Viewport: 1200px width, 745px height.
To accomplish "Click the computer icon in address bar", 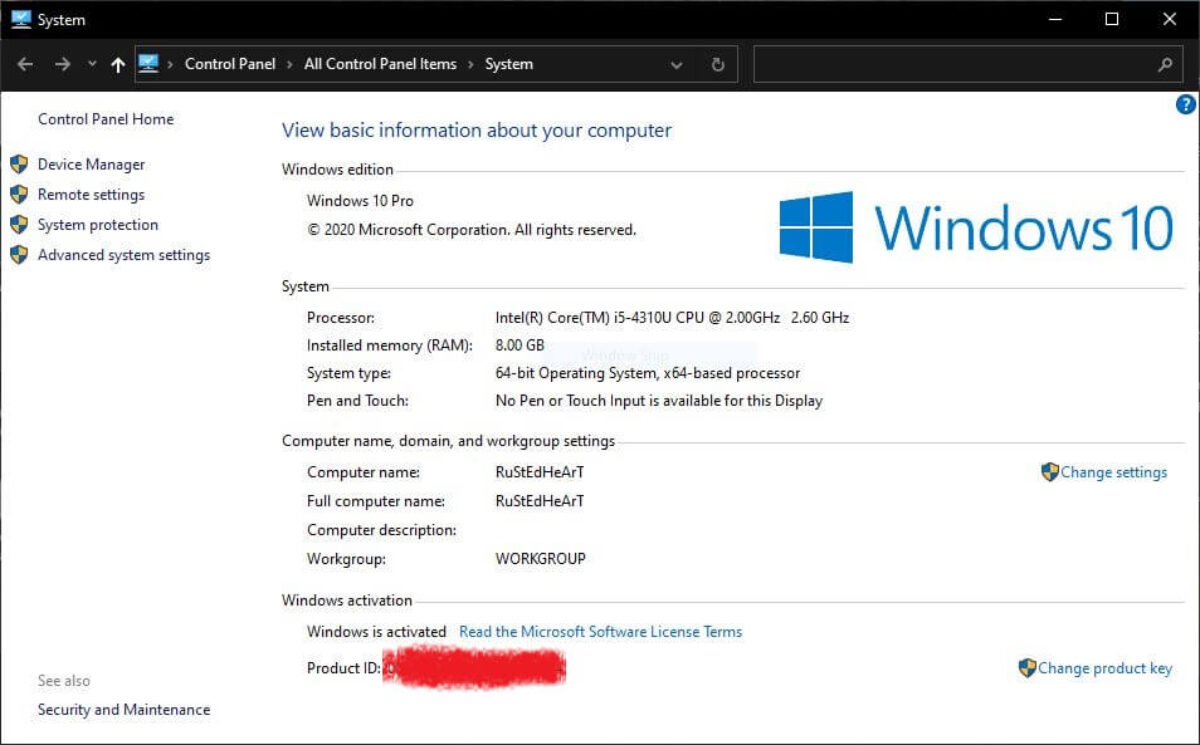I will 148,63.
